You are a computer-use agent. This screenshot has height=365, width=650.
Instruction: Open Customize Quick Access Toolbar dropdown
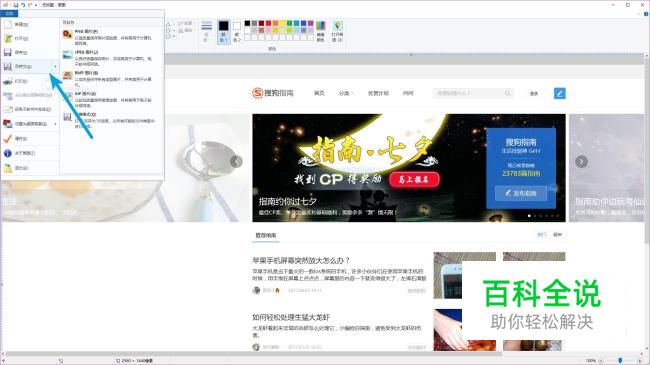pyautogui.click(x=36, y=5)
